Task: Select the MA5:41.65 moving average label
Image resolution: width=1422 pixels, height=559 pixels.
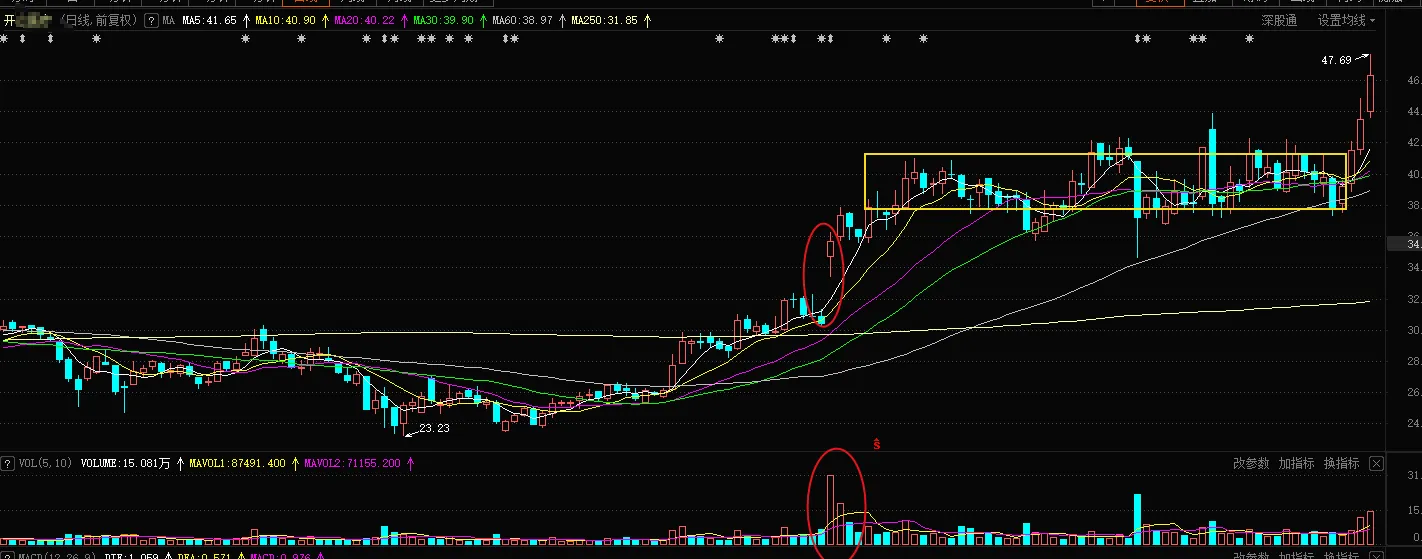Action: pos(208,20)
